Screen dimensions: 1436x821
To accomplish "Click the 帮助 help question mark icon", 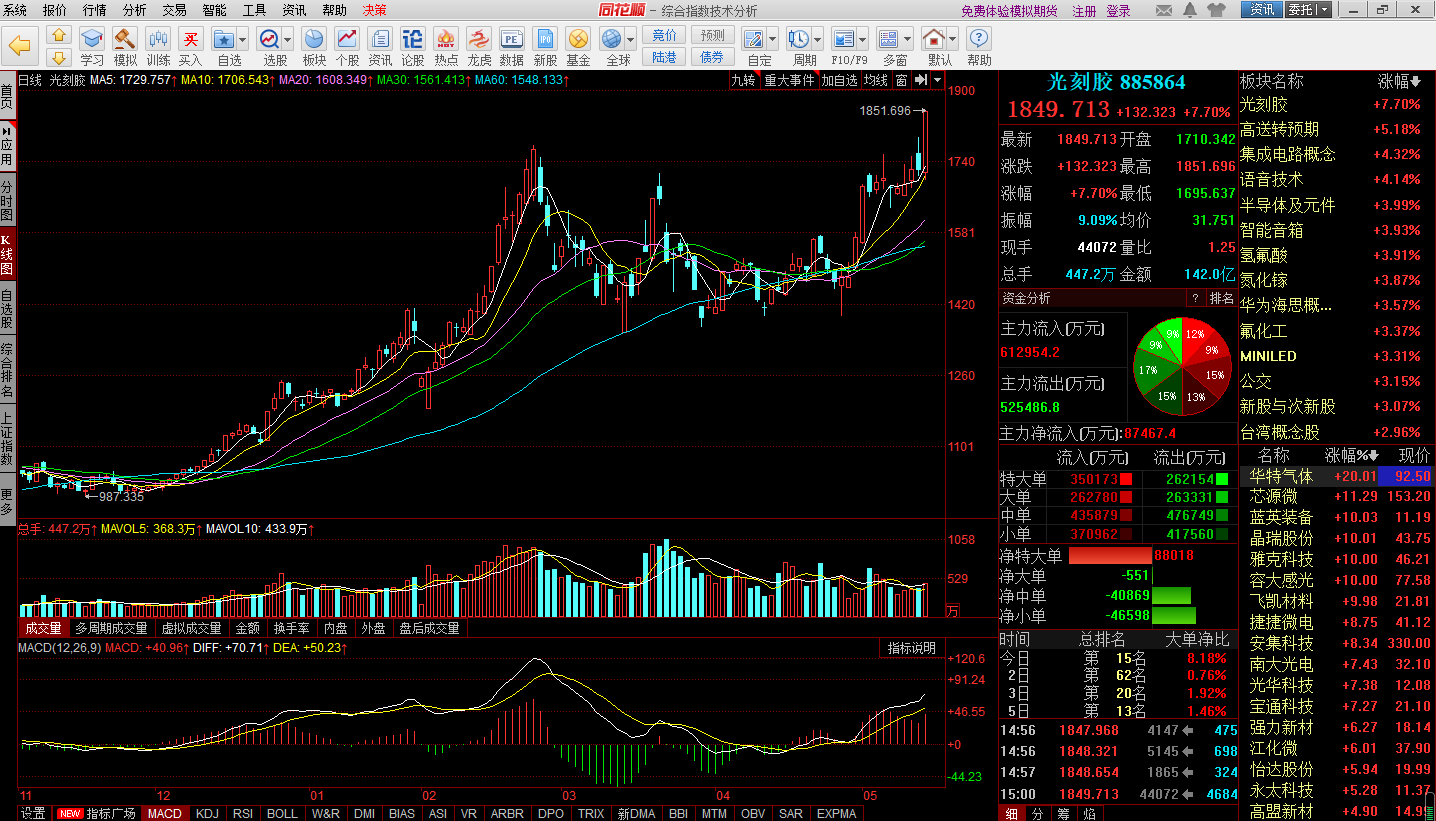I will (x=979, y=39).
